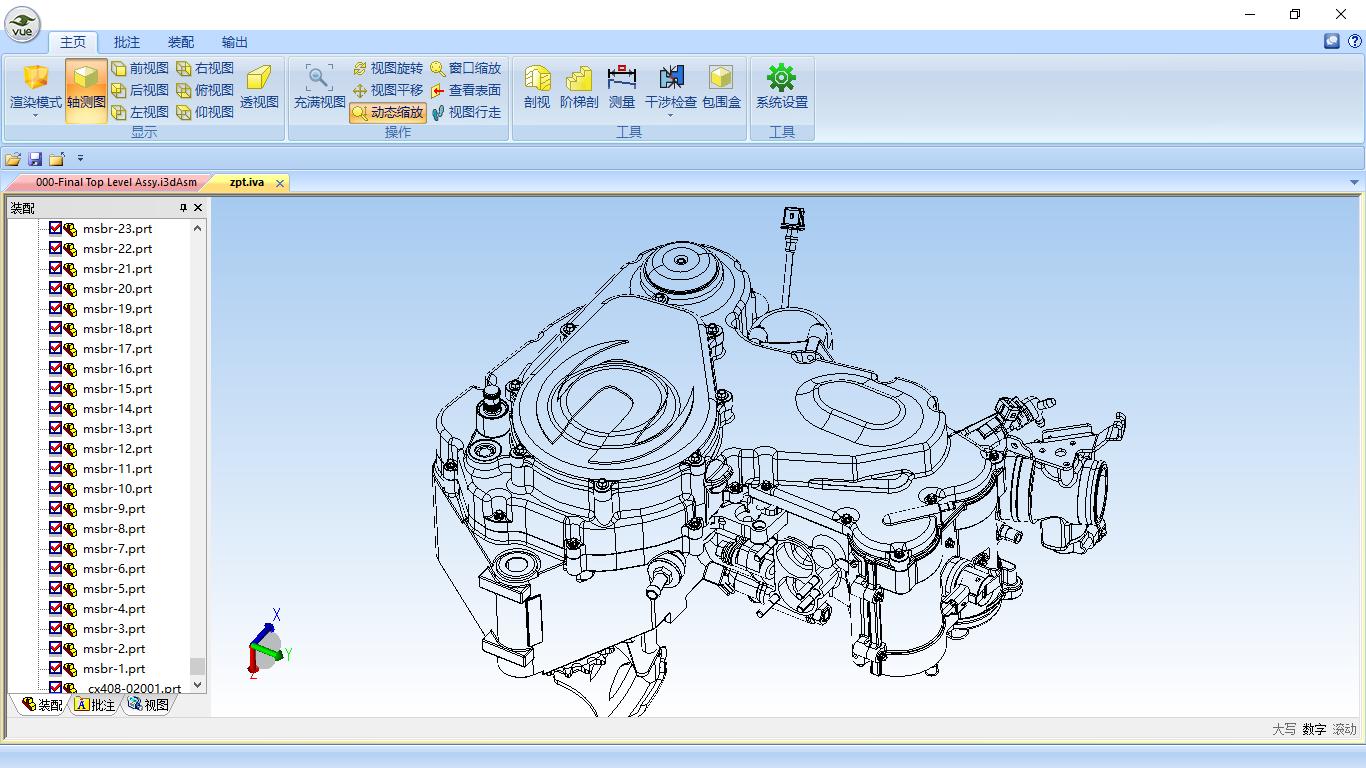Click 充满视图 fit view tool
Screen dimensions: 1366x768
tap(319, 88)
